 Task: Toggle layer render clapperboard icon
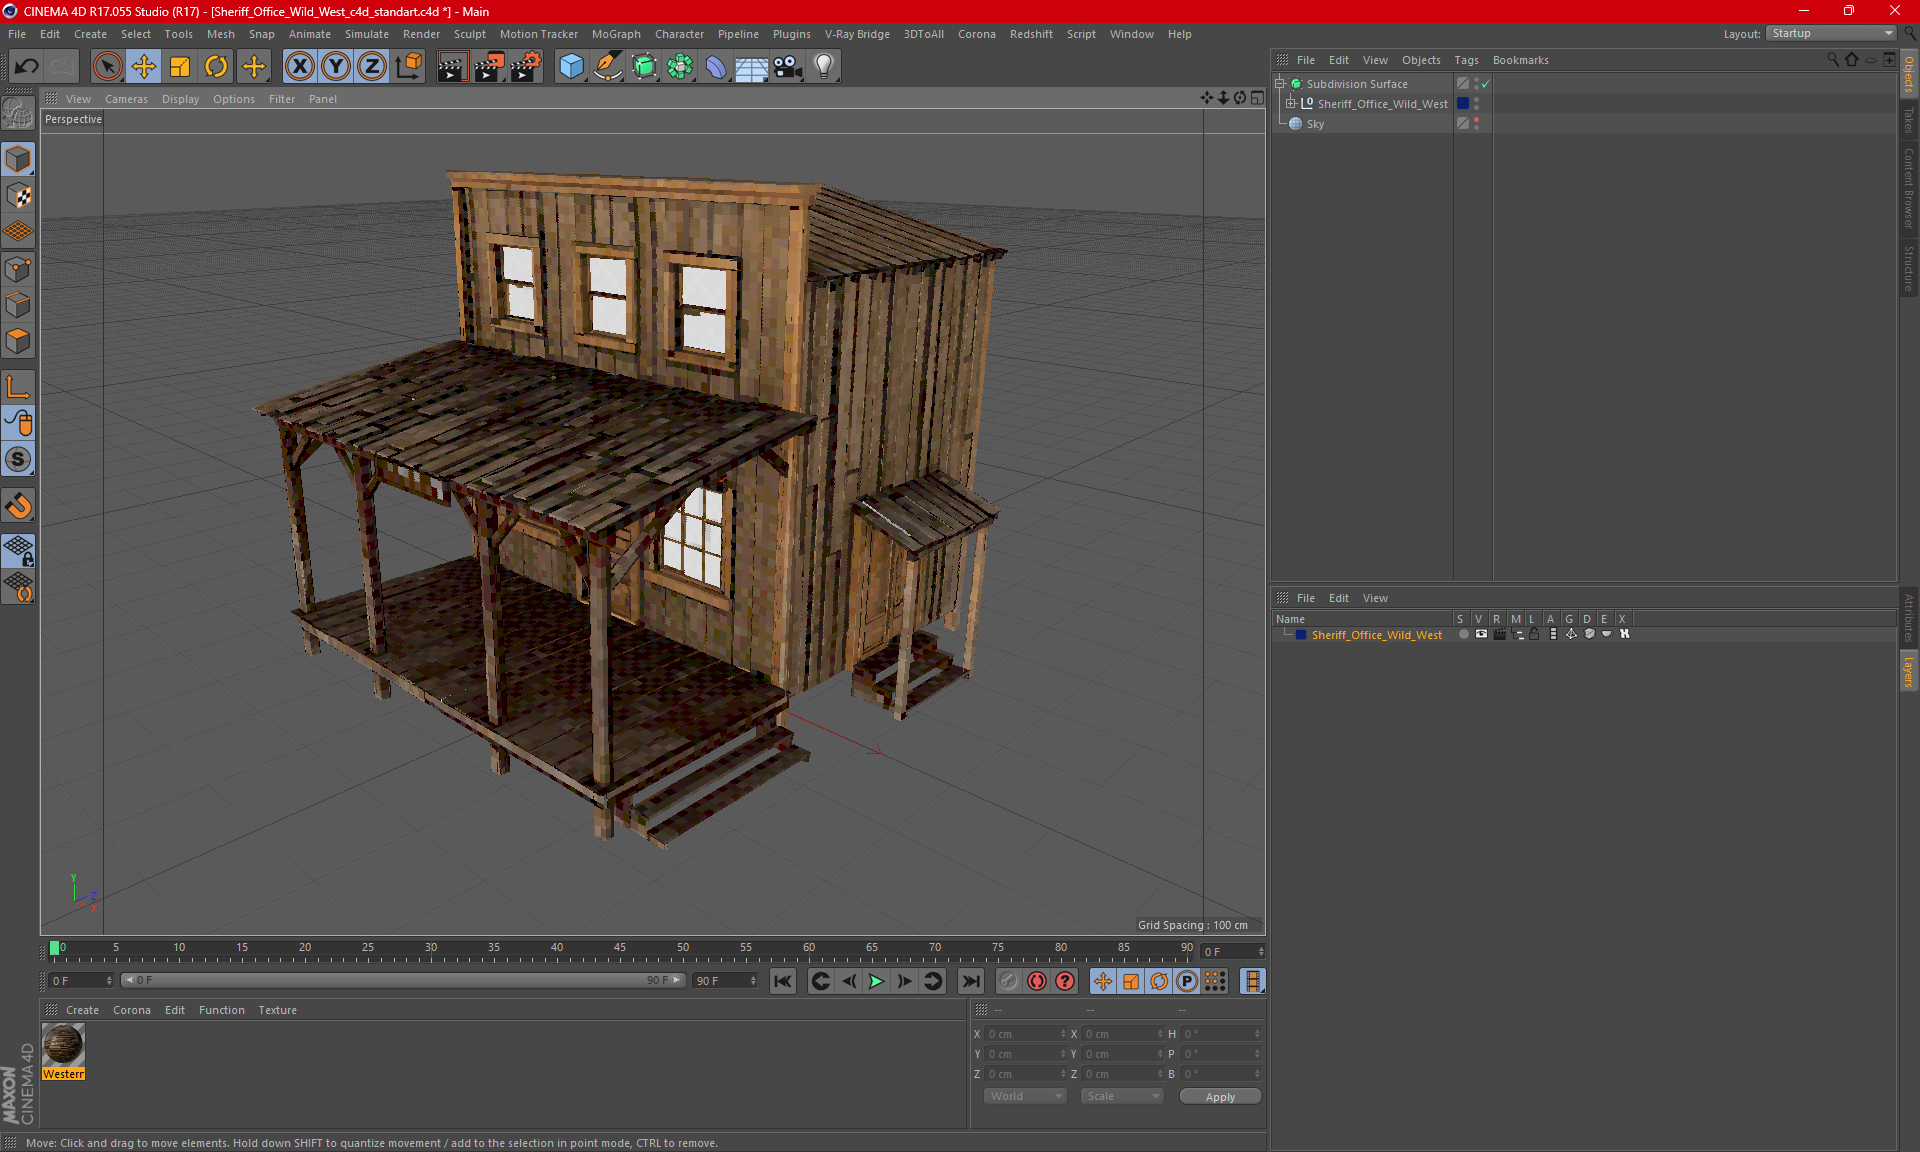(1499, 634)
